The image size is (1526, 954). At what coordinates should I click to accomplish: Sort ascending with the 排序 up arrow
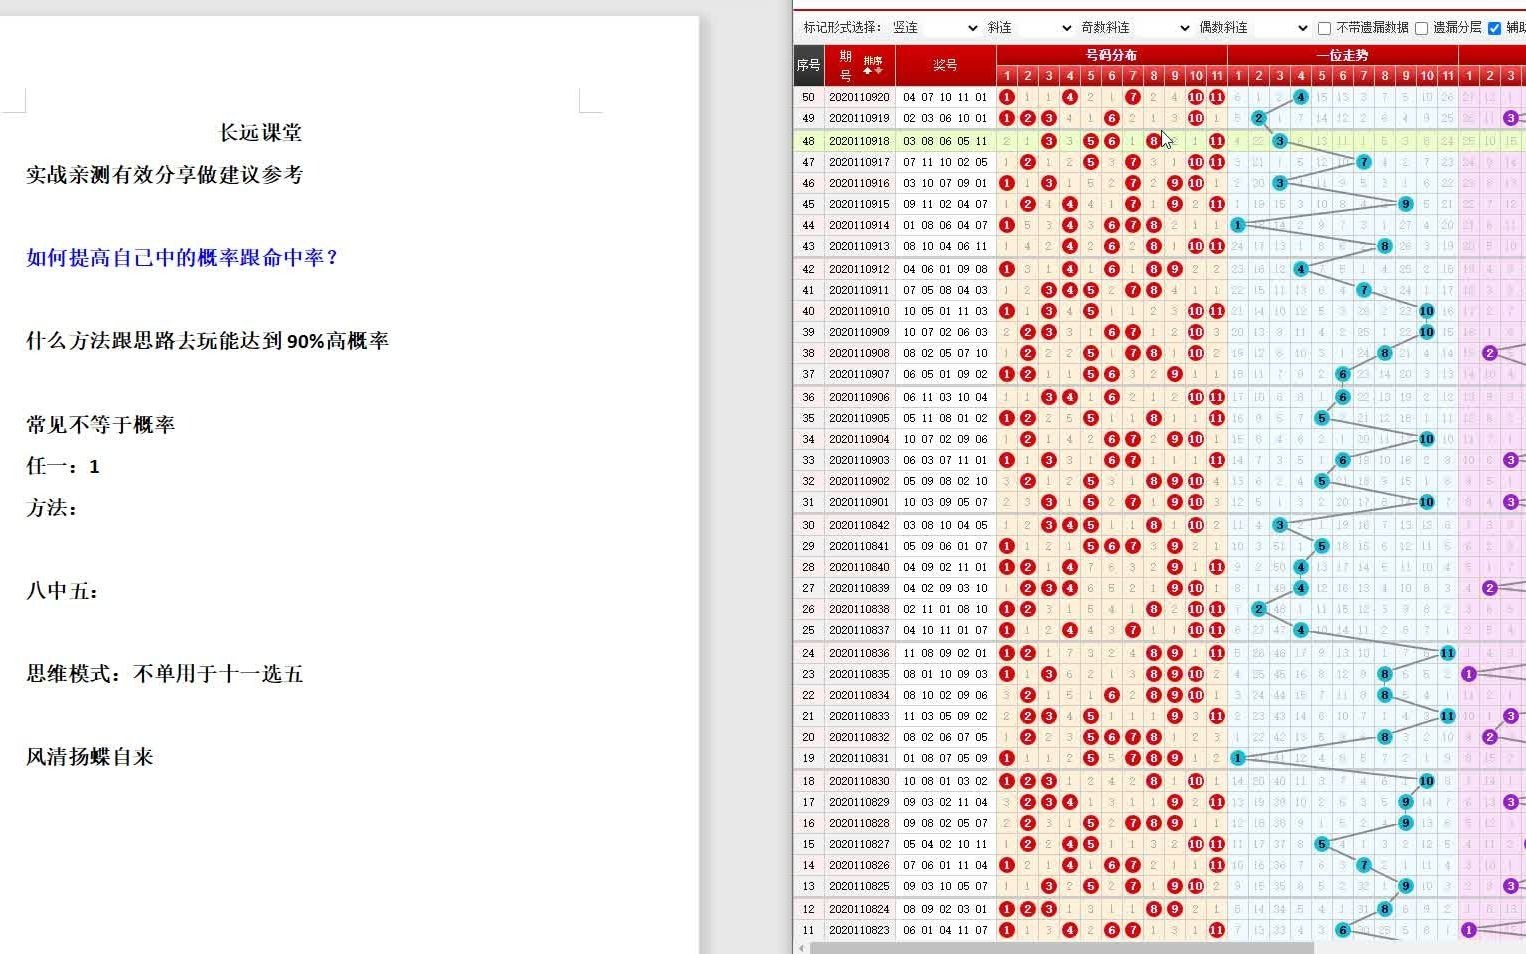click(868, 71)
